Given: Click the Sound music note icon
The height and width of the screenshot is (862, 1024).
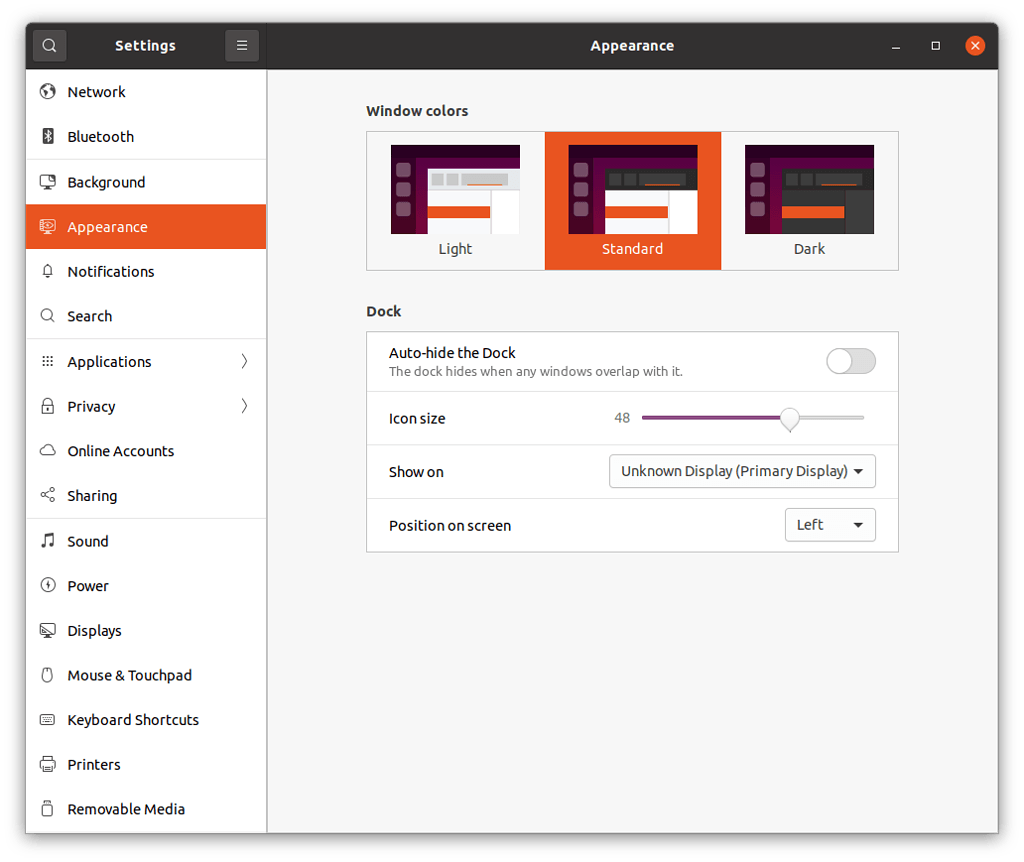Looking at the screenshot, I should point(47,541).
